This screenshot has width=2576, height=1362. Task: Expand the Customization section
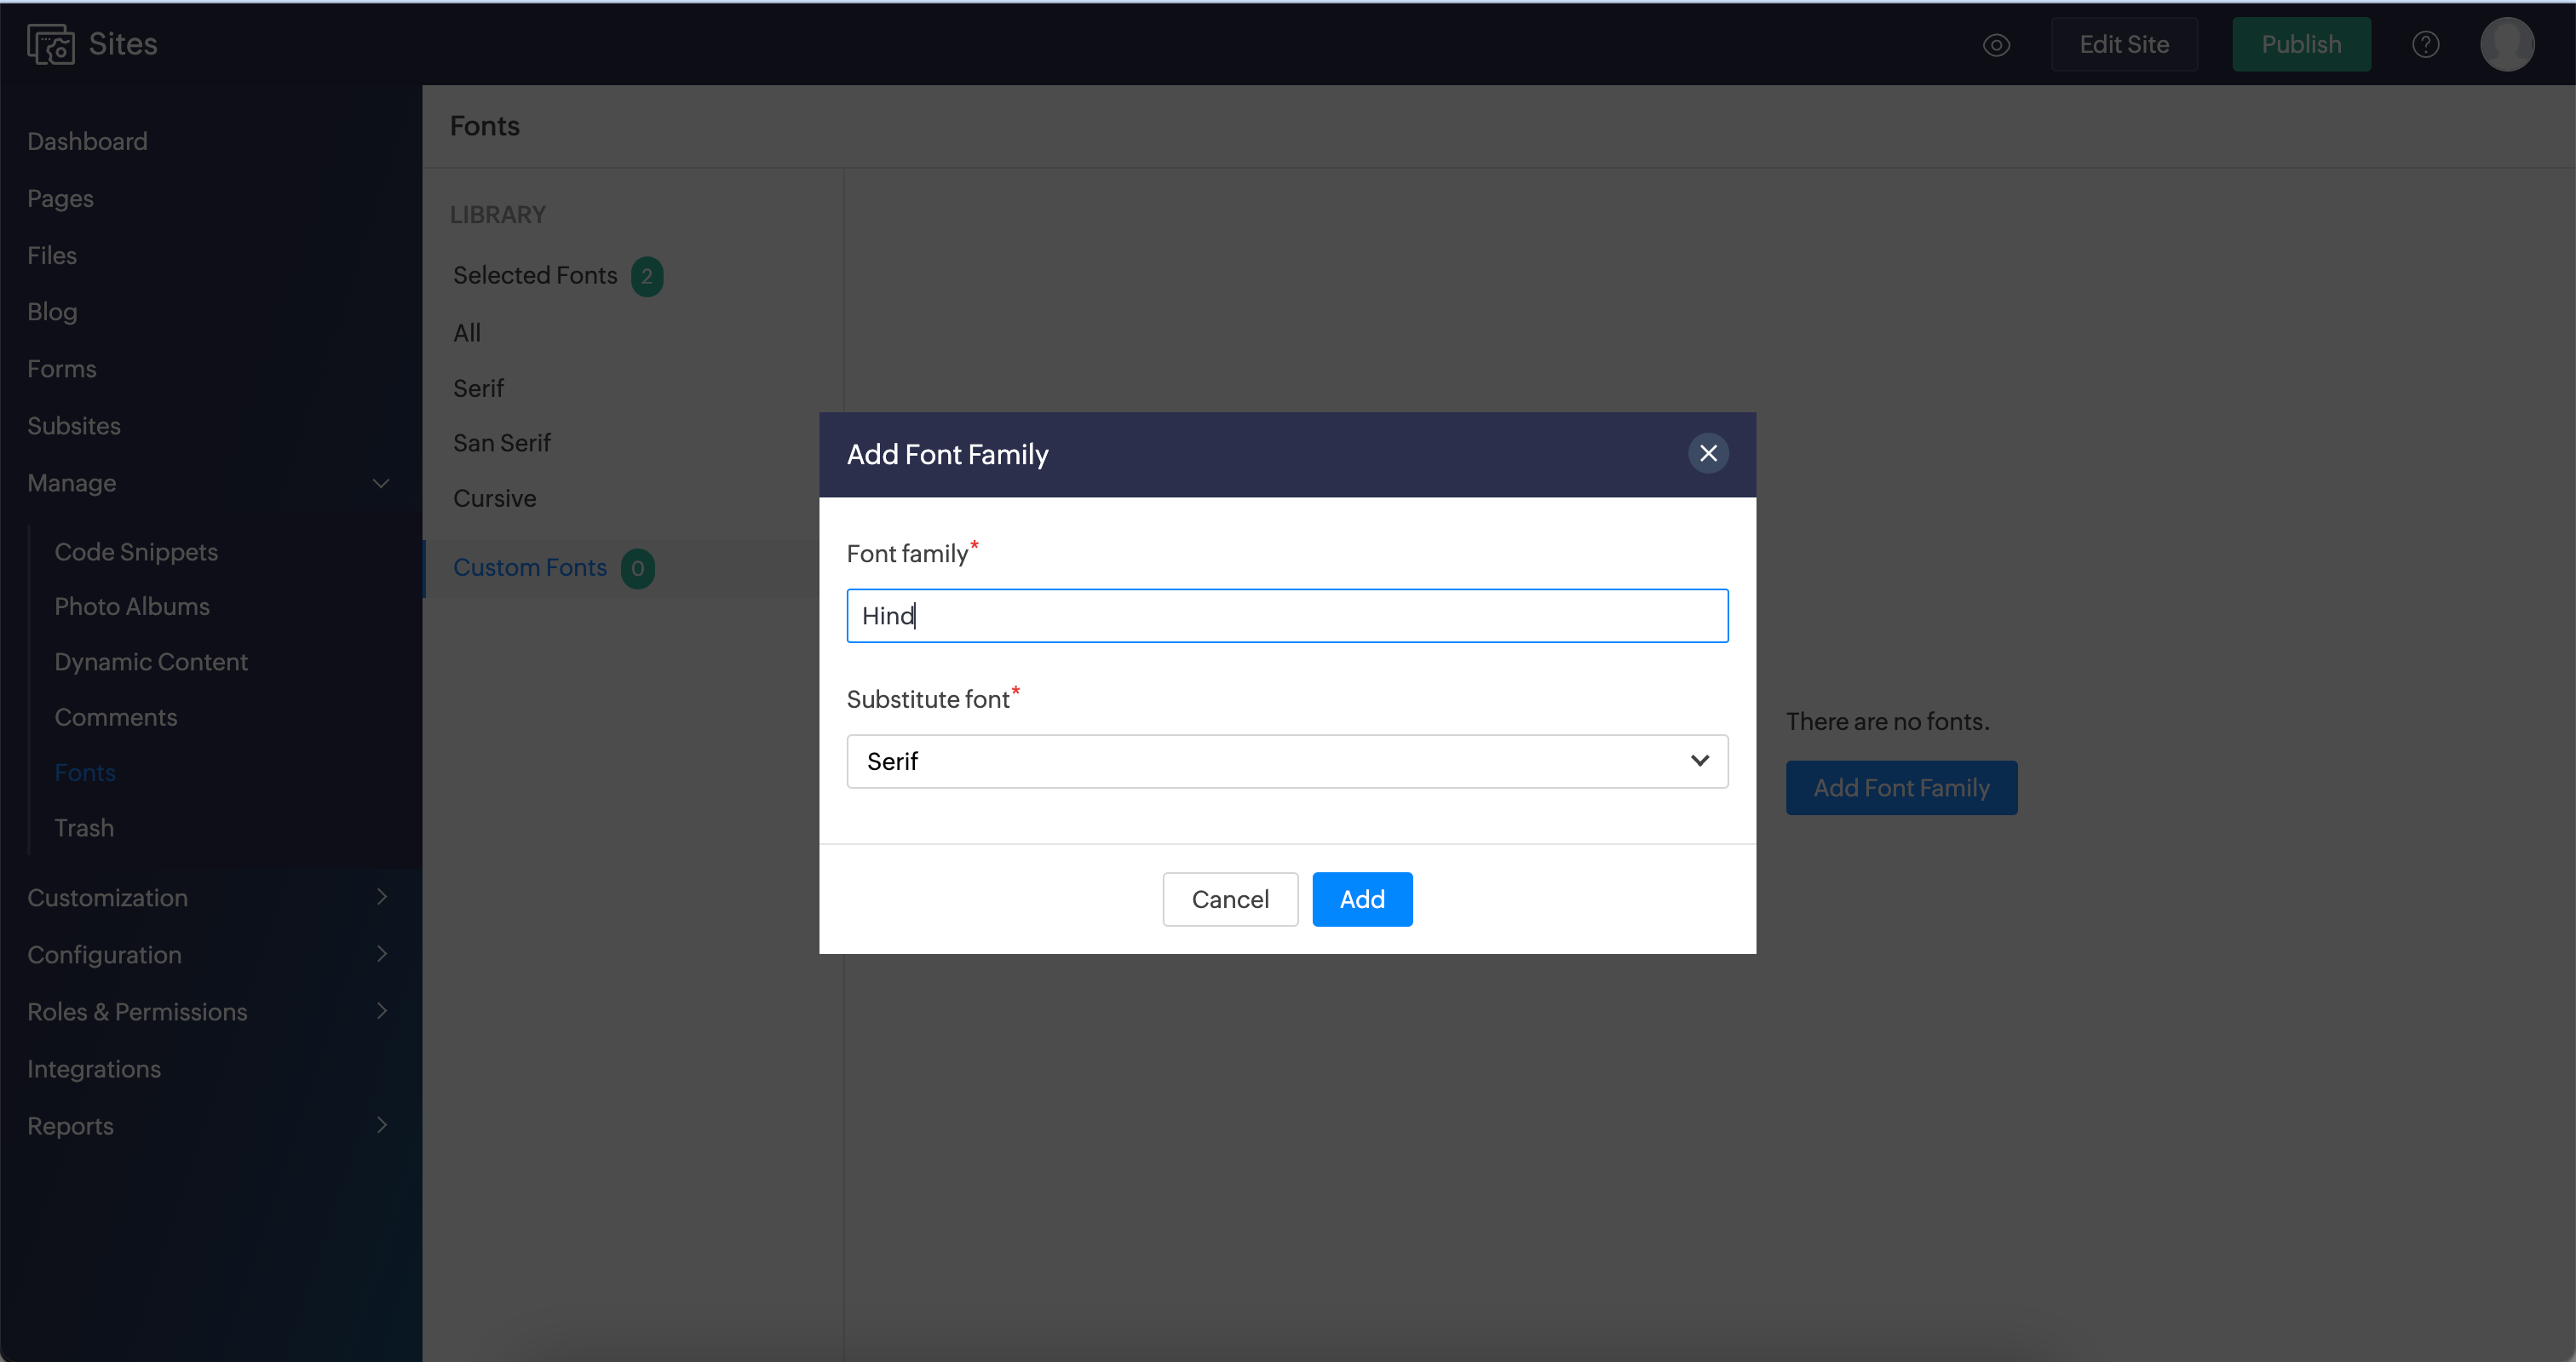point(381,898)
